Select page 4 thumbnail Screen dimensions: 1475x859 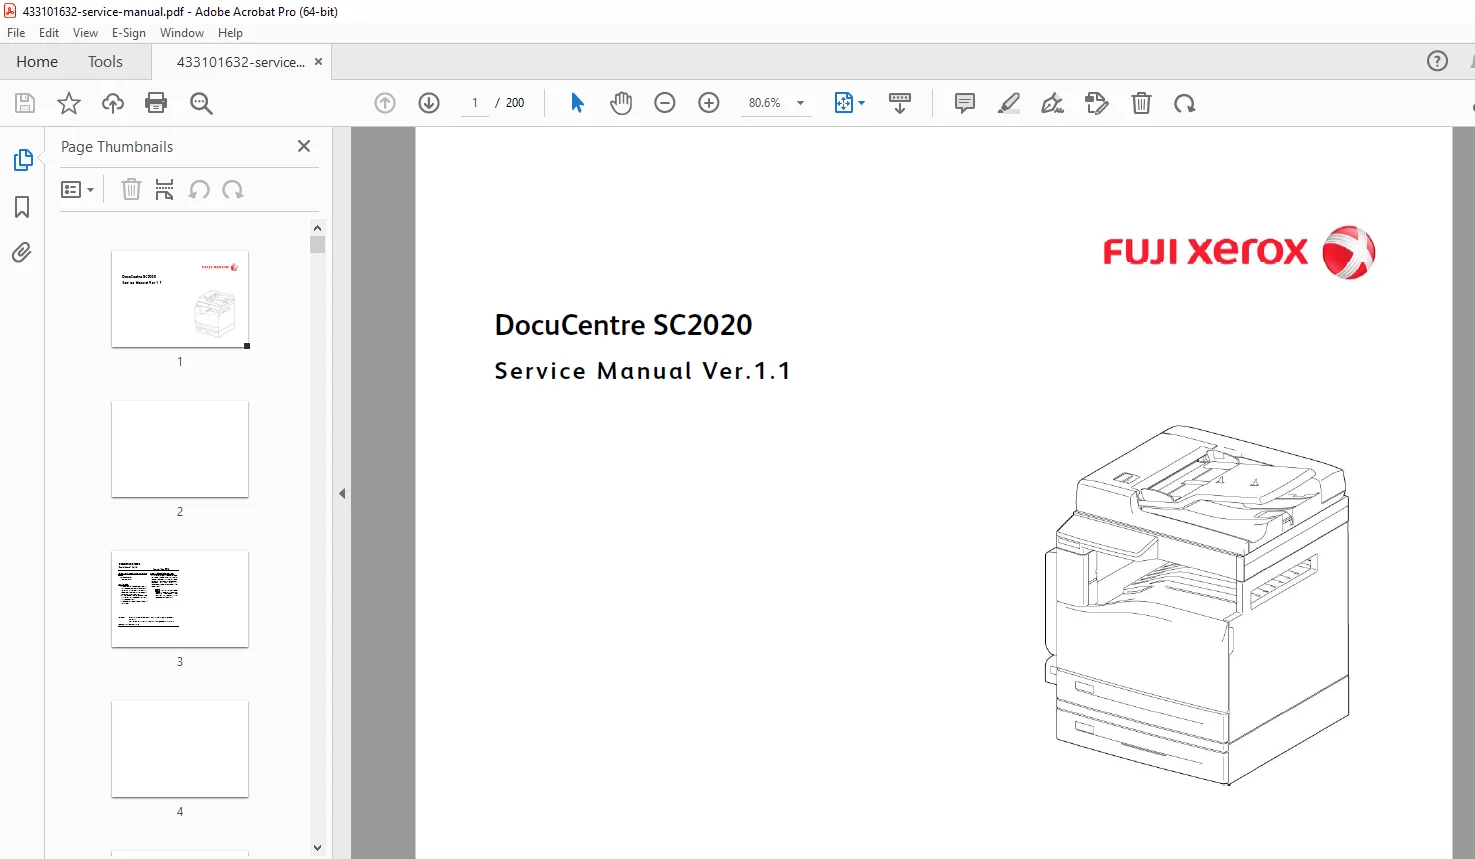point(180,749)
